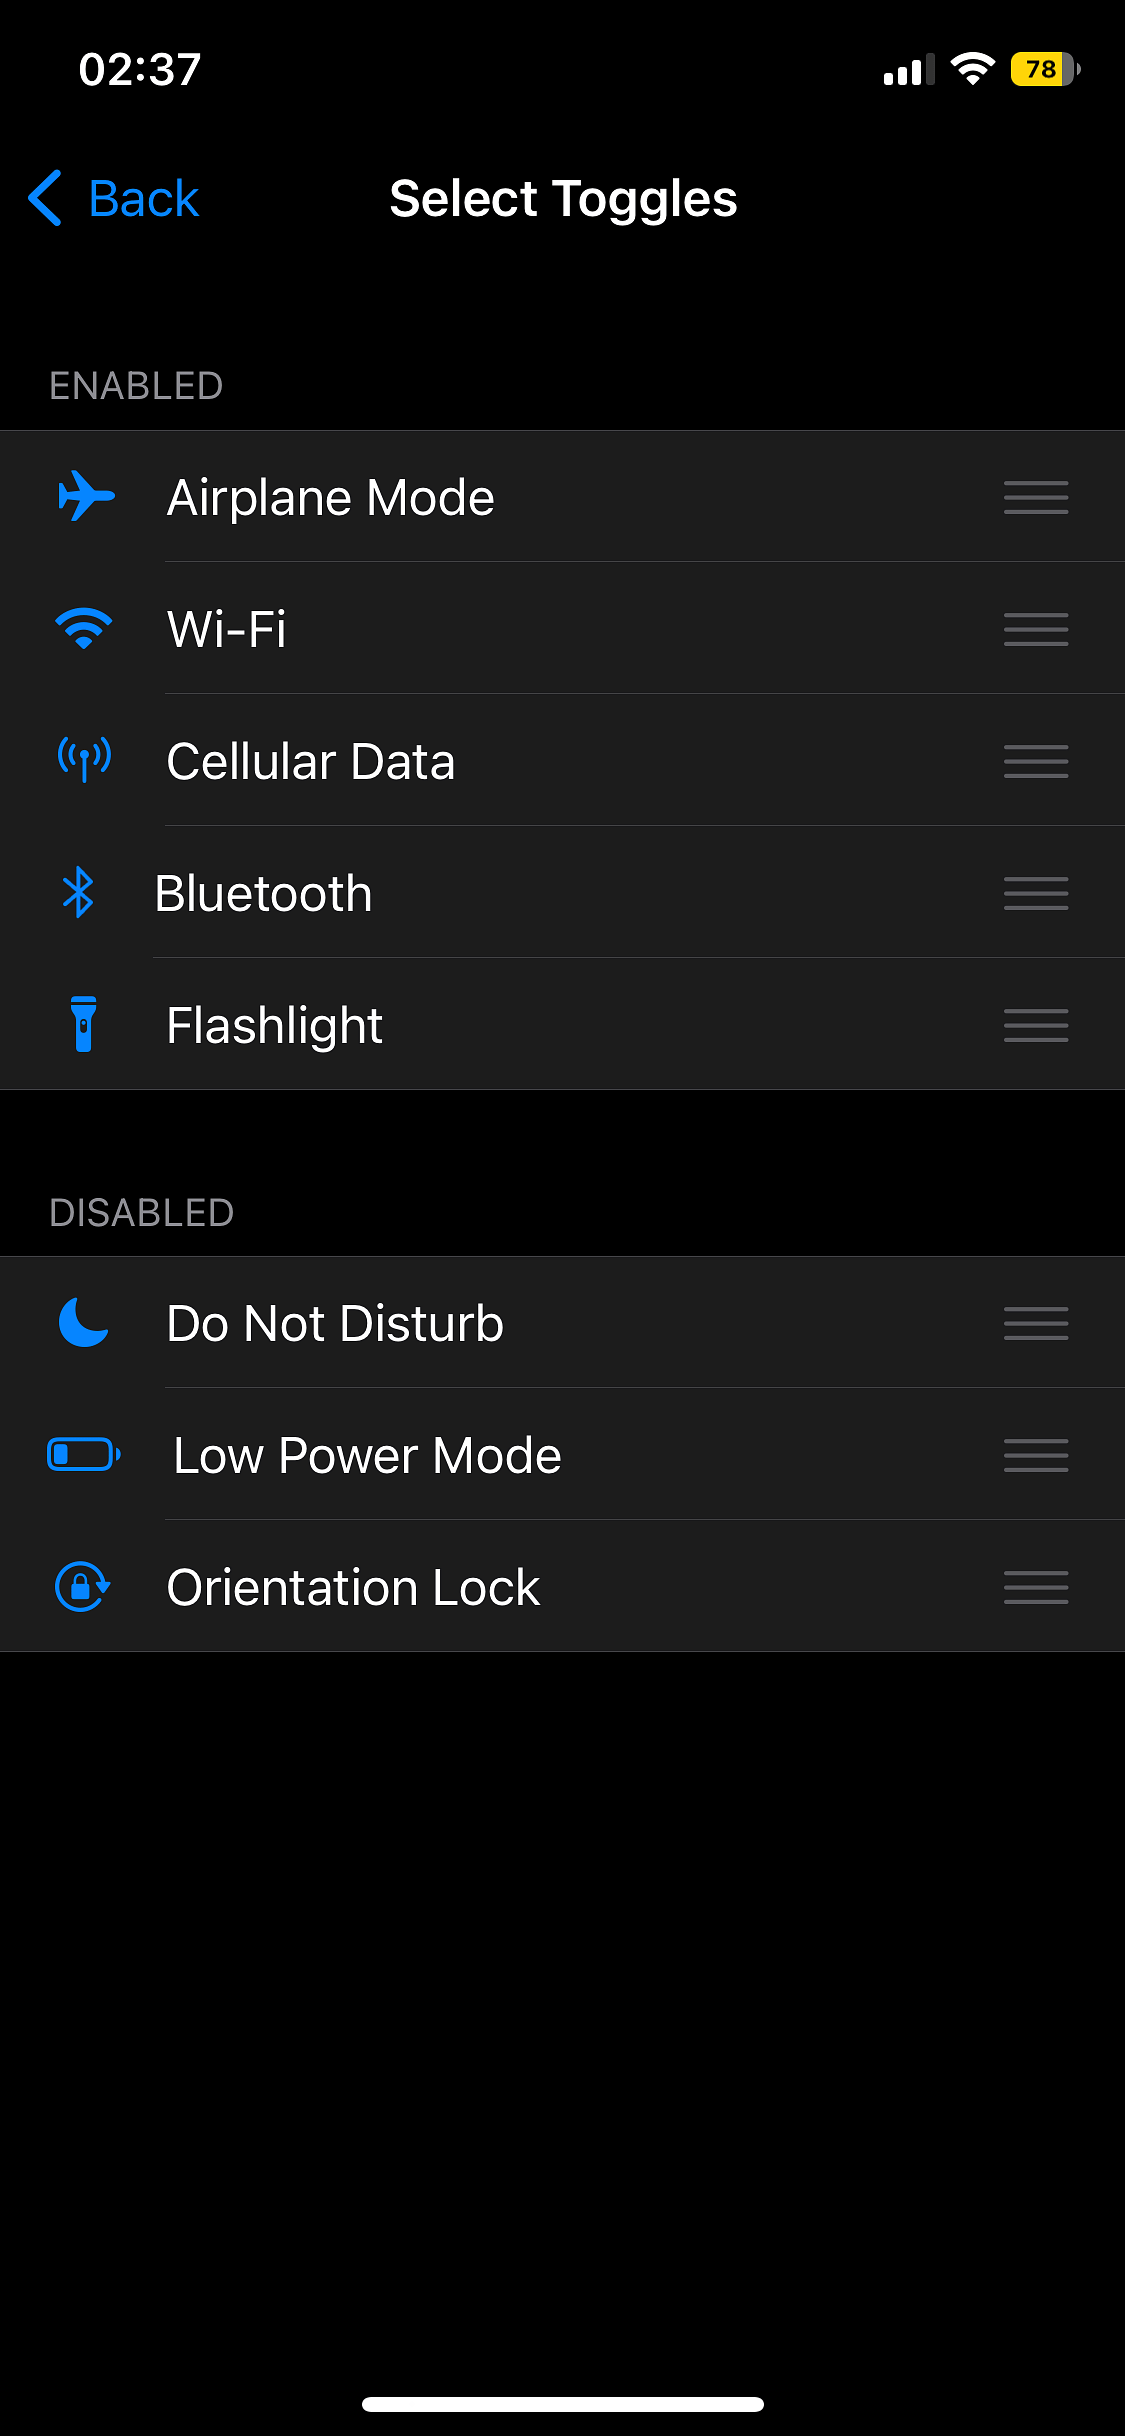
Task: Tap the Low Power Mode battery icon
Action: coord(84,1454)
